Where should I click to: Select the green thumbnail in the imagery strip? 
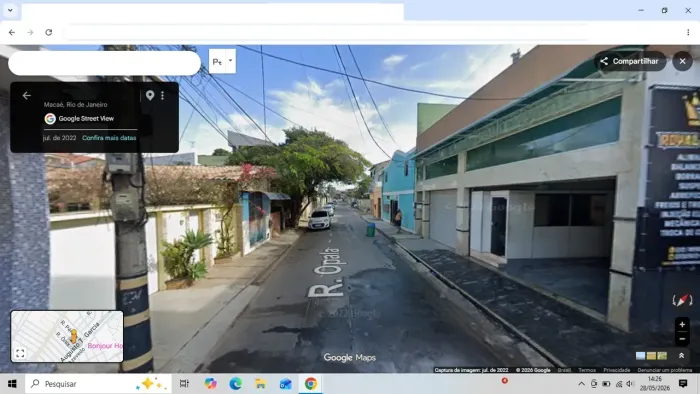click(x=662, y=356)
